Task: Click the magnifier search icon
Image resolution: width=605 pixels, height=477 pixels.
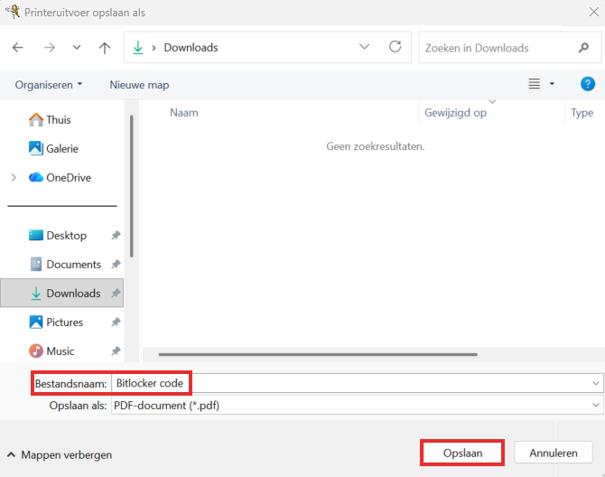Action: tap(584, 47)
